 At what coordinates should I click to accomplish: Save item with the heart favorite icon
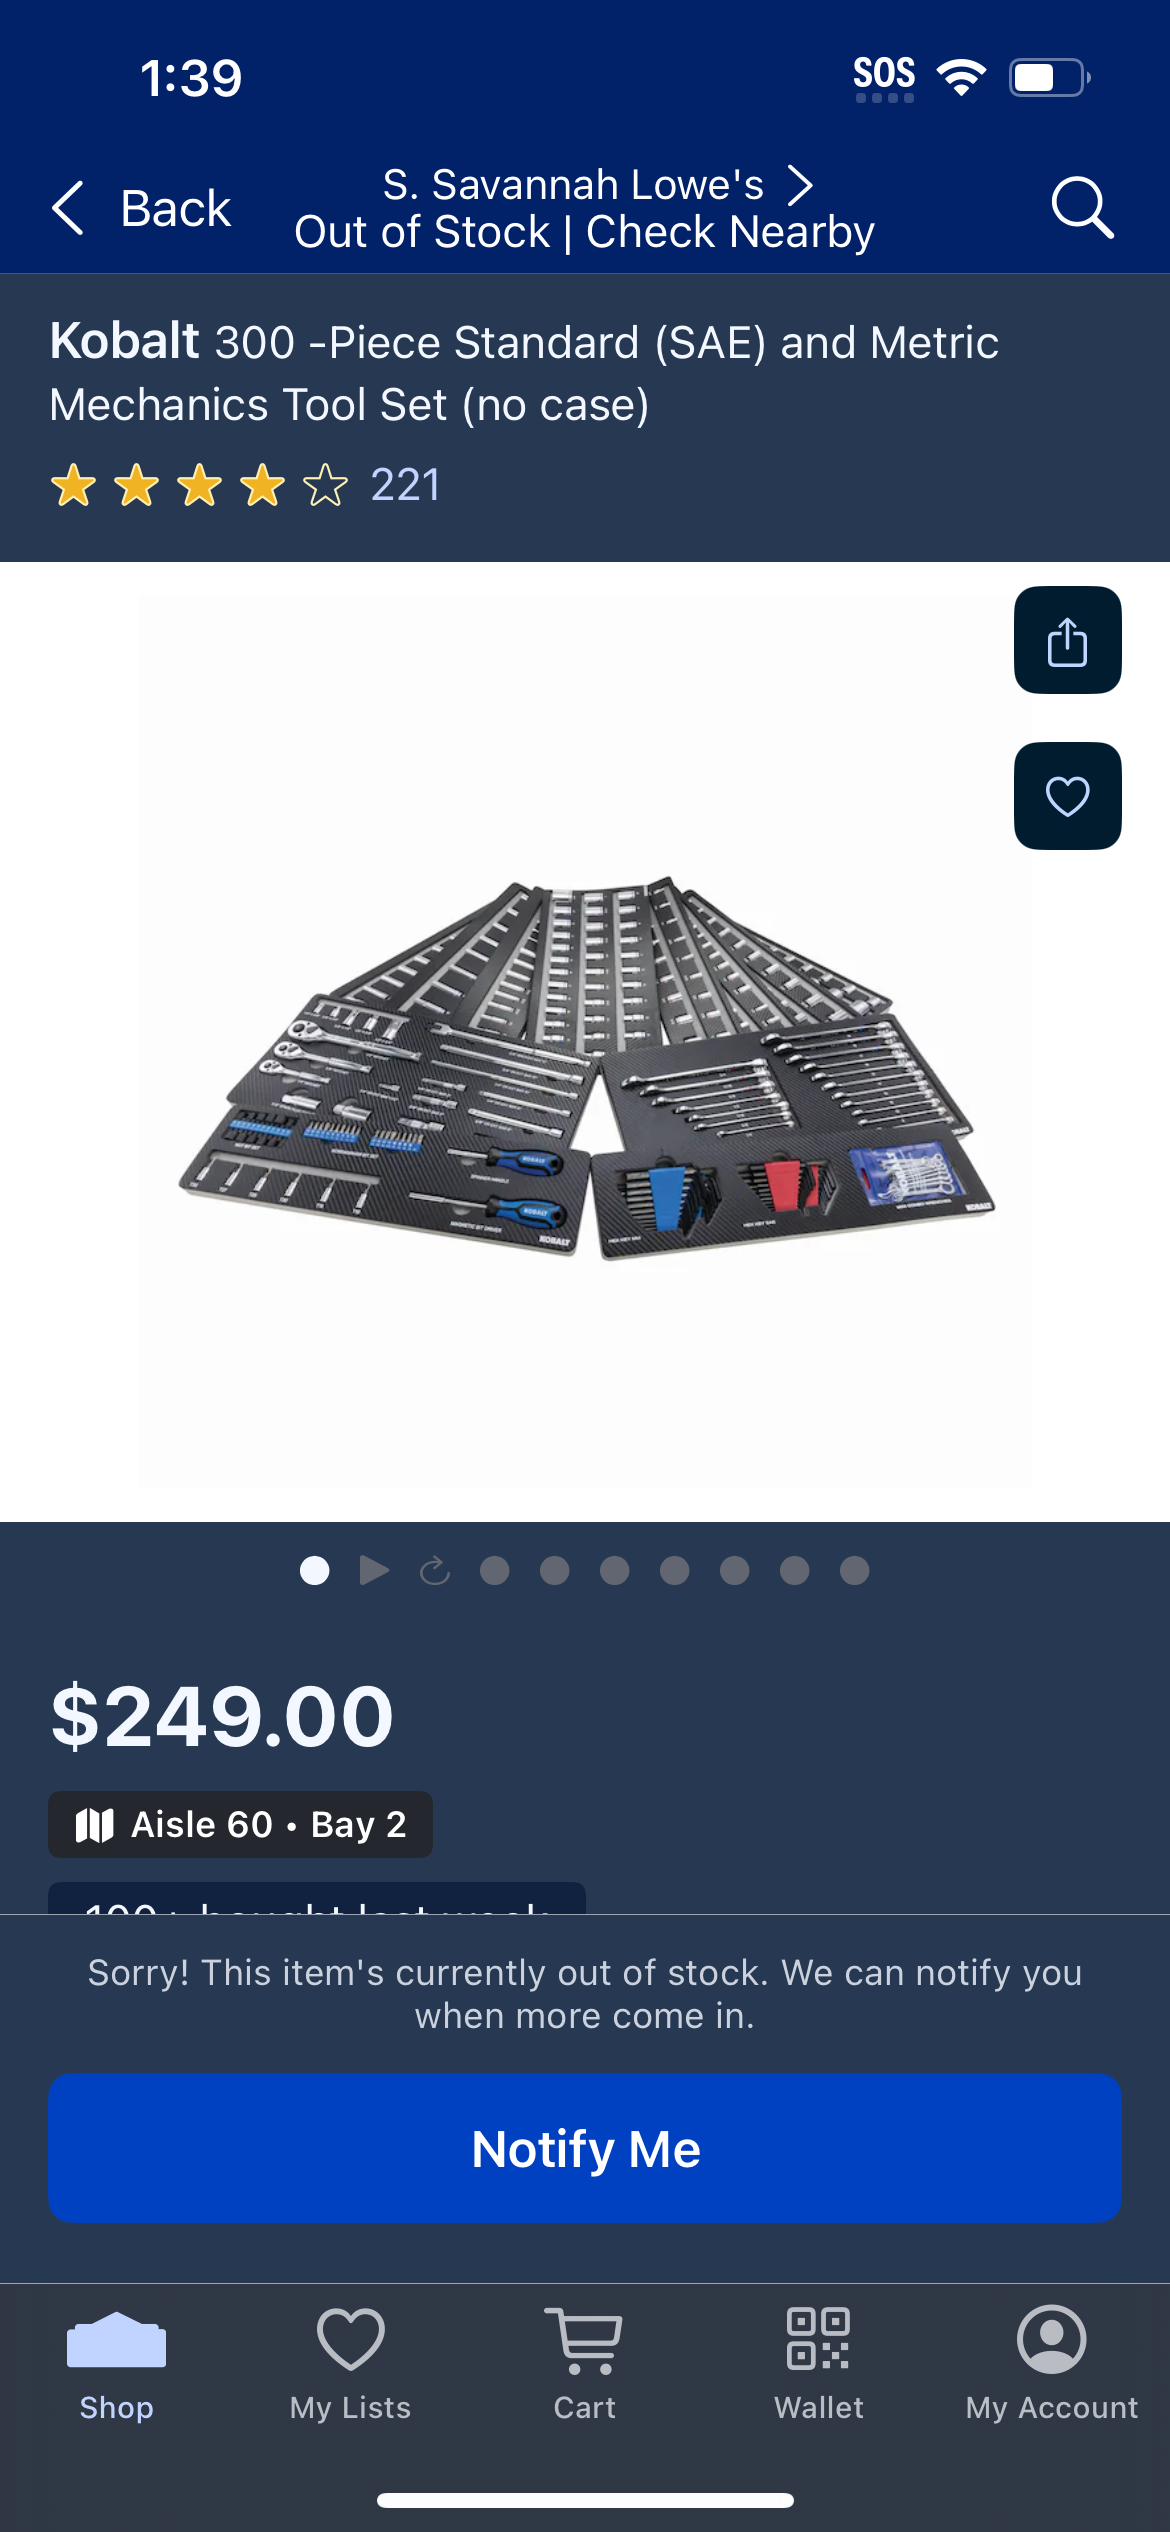click(1067, 796)
